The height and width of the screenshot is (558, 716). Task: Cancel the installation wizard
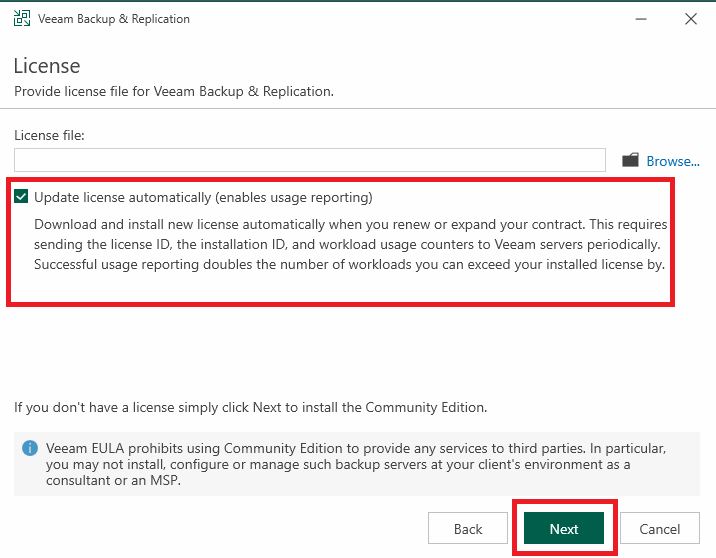pos(659,528)
